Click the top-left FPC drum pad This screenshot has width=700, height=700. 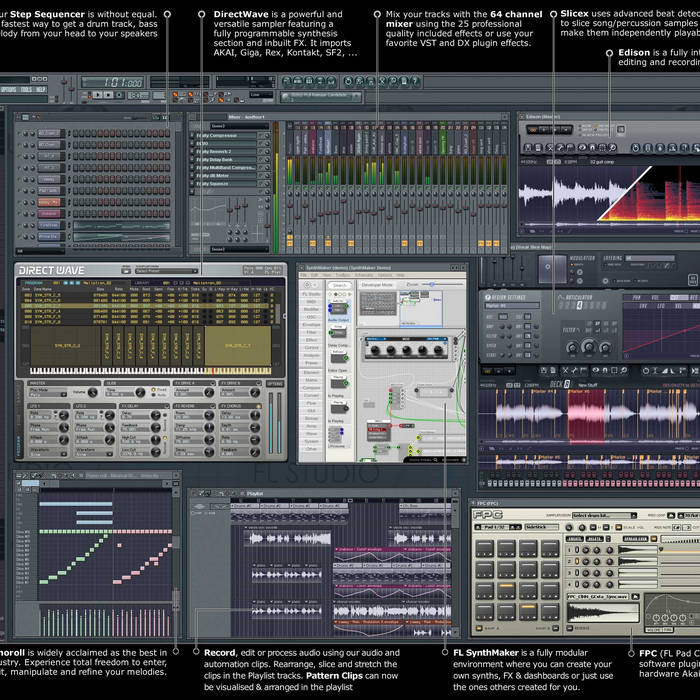486,550
